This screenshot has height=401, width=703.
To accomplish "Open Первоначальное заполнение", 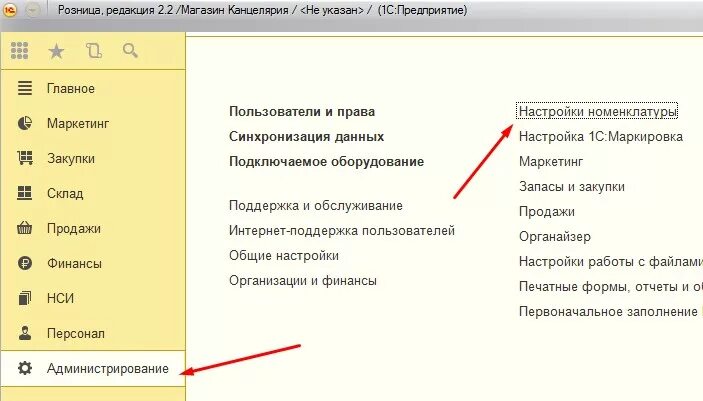I will (608, 311).
